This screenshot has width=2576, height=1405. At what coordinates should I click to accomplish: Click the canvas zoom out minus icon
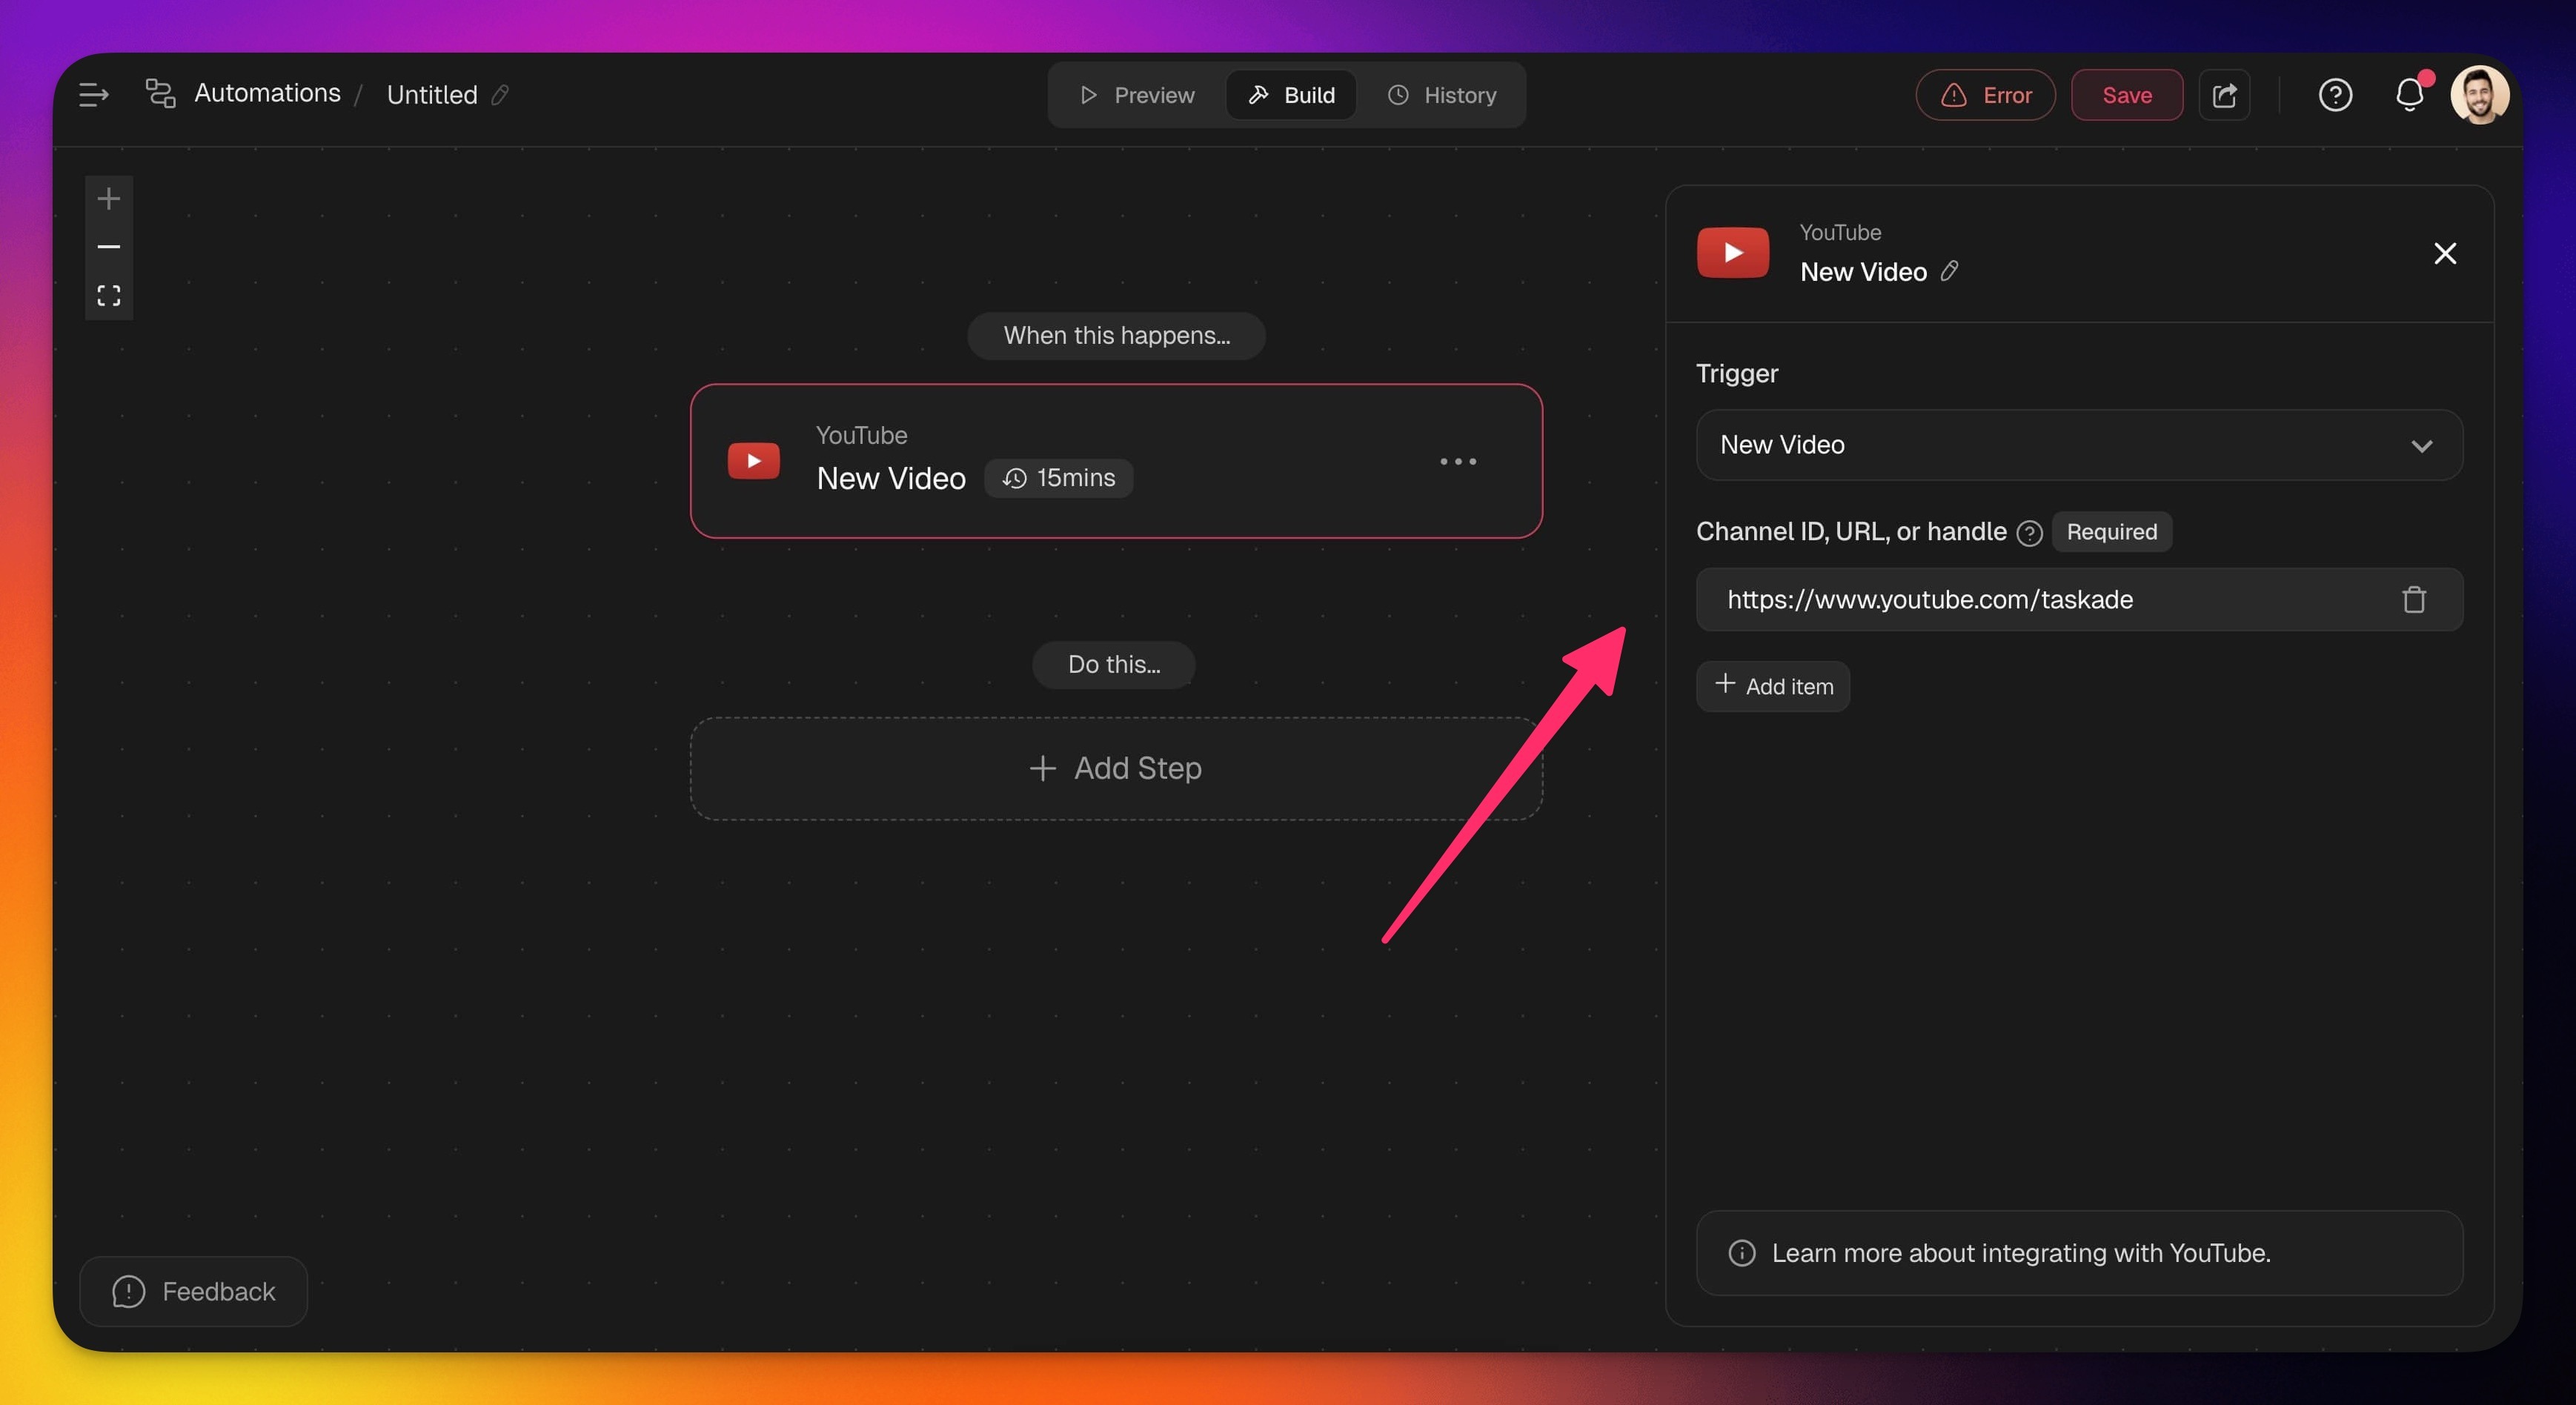coord(109,247)
